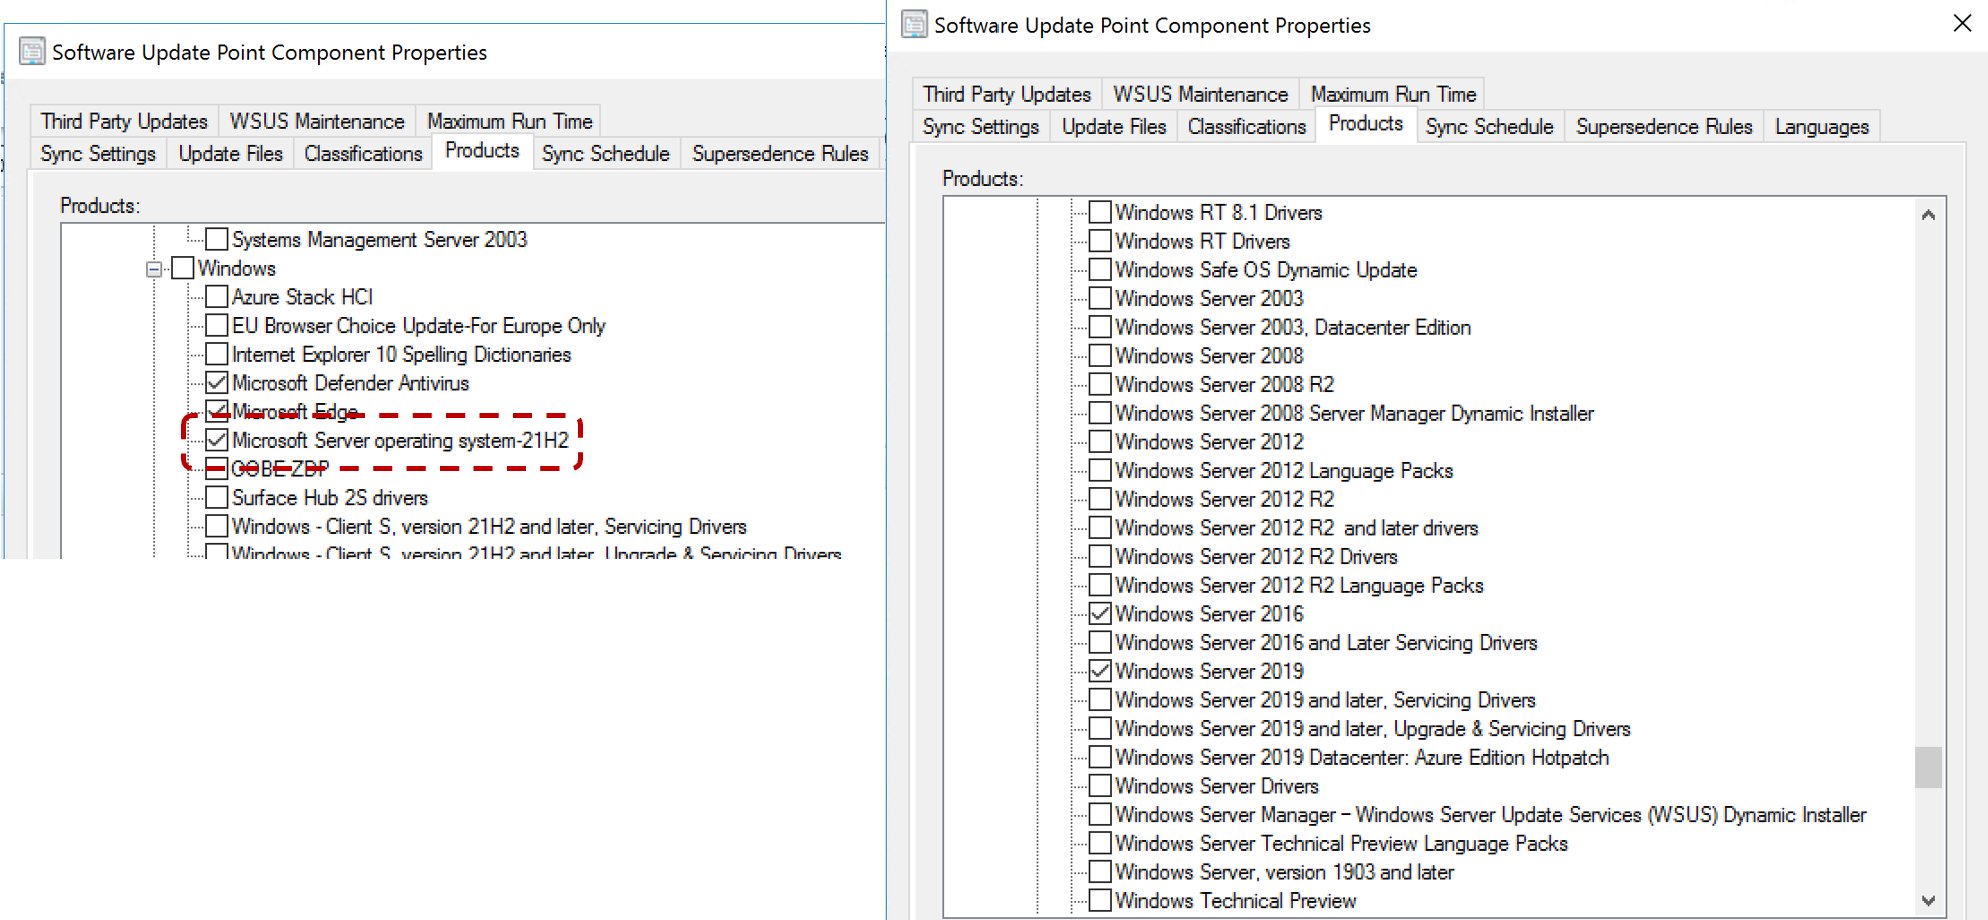
Task: Select Windows Server 2016 and Later Servicing Drivers
Action: click(1326, 643)
